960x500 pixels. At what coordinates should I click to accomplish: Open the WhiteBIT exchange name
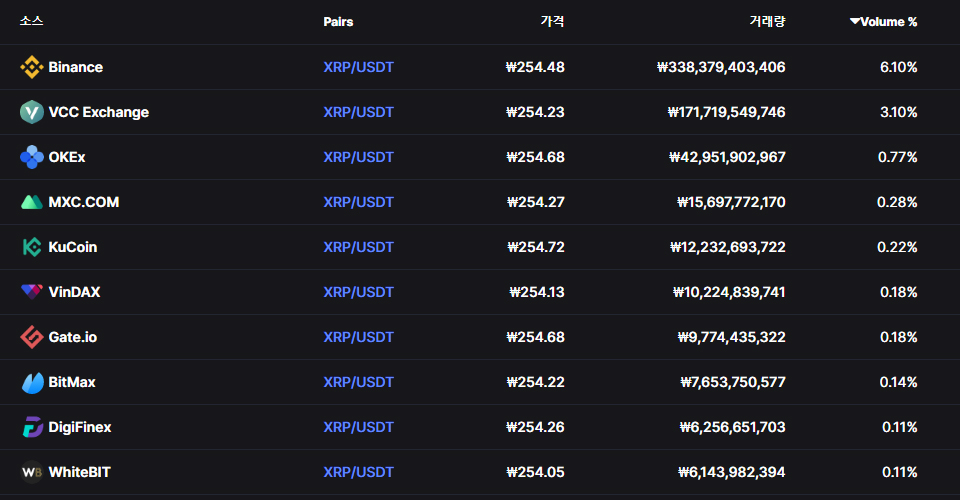pos(80,472)
